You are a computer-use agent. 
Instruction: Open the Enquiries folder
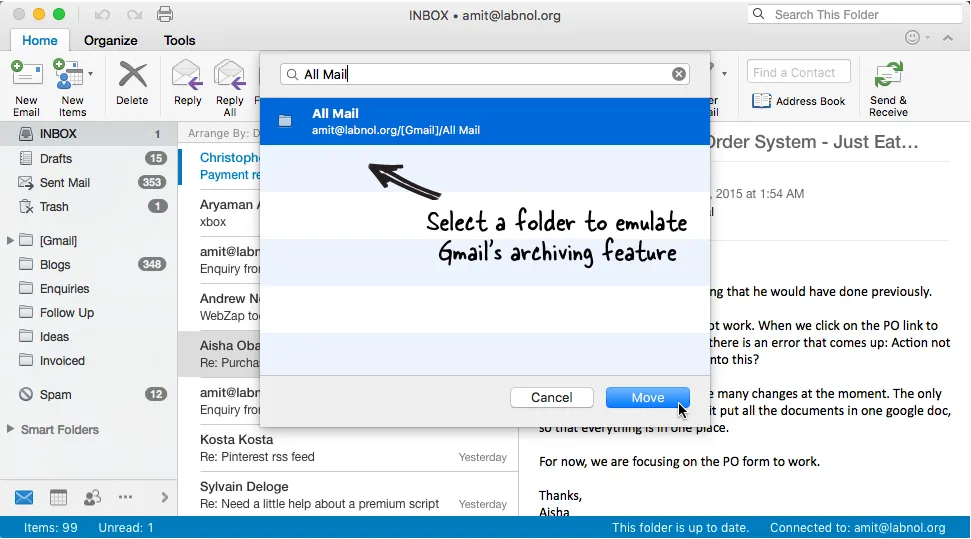(89, 289)
